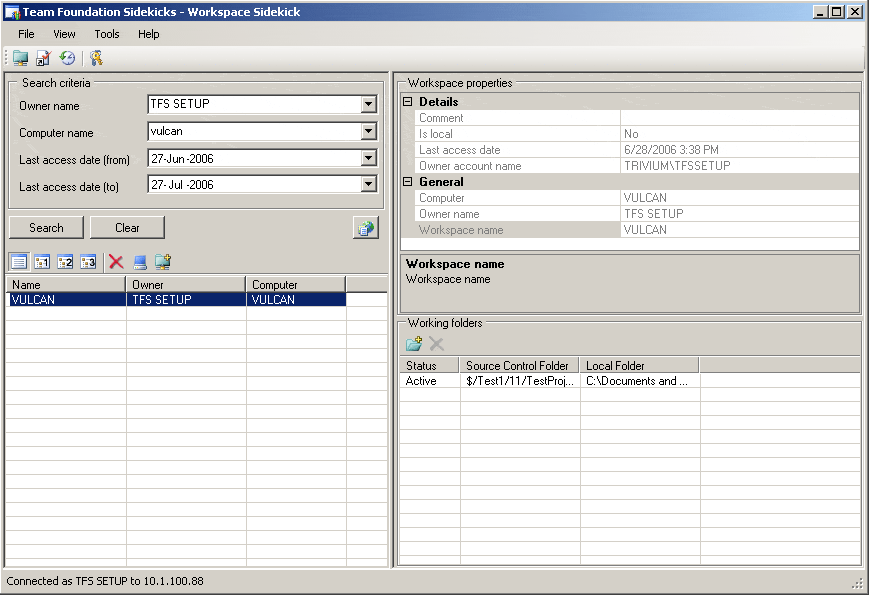Click the add working folder icon

[x=414, y=344]
